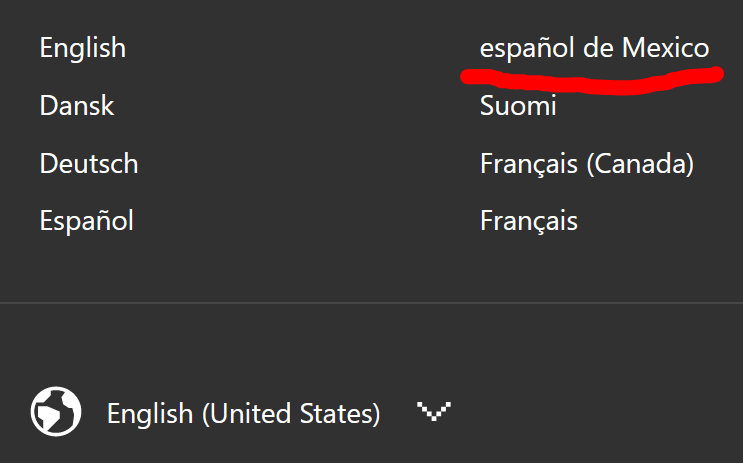
Task: Select the Finnish option Suomi
Action: [518, 105]
